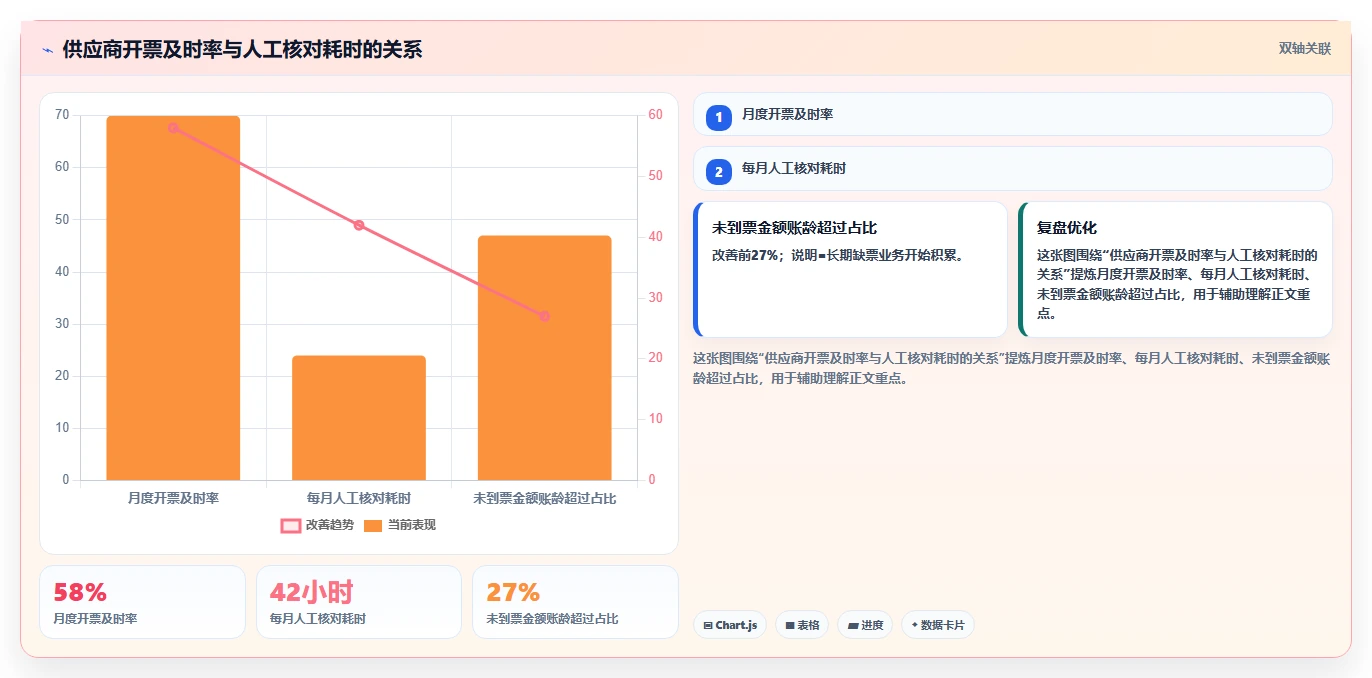The image size is (1372, 678).
Task: Click the 数据卡片 tag
Action: pyautogui.click(x=937, y=625)
